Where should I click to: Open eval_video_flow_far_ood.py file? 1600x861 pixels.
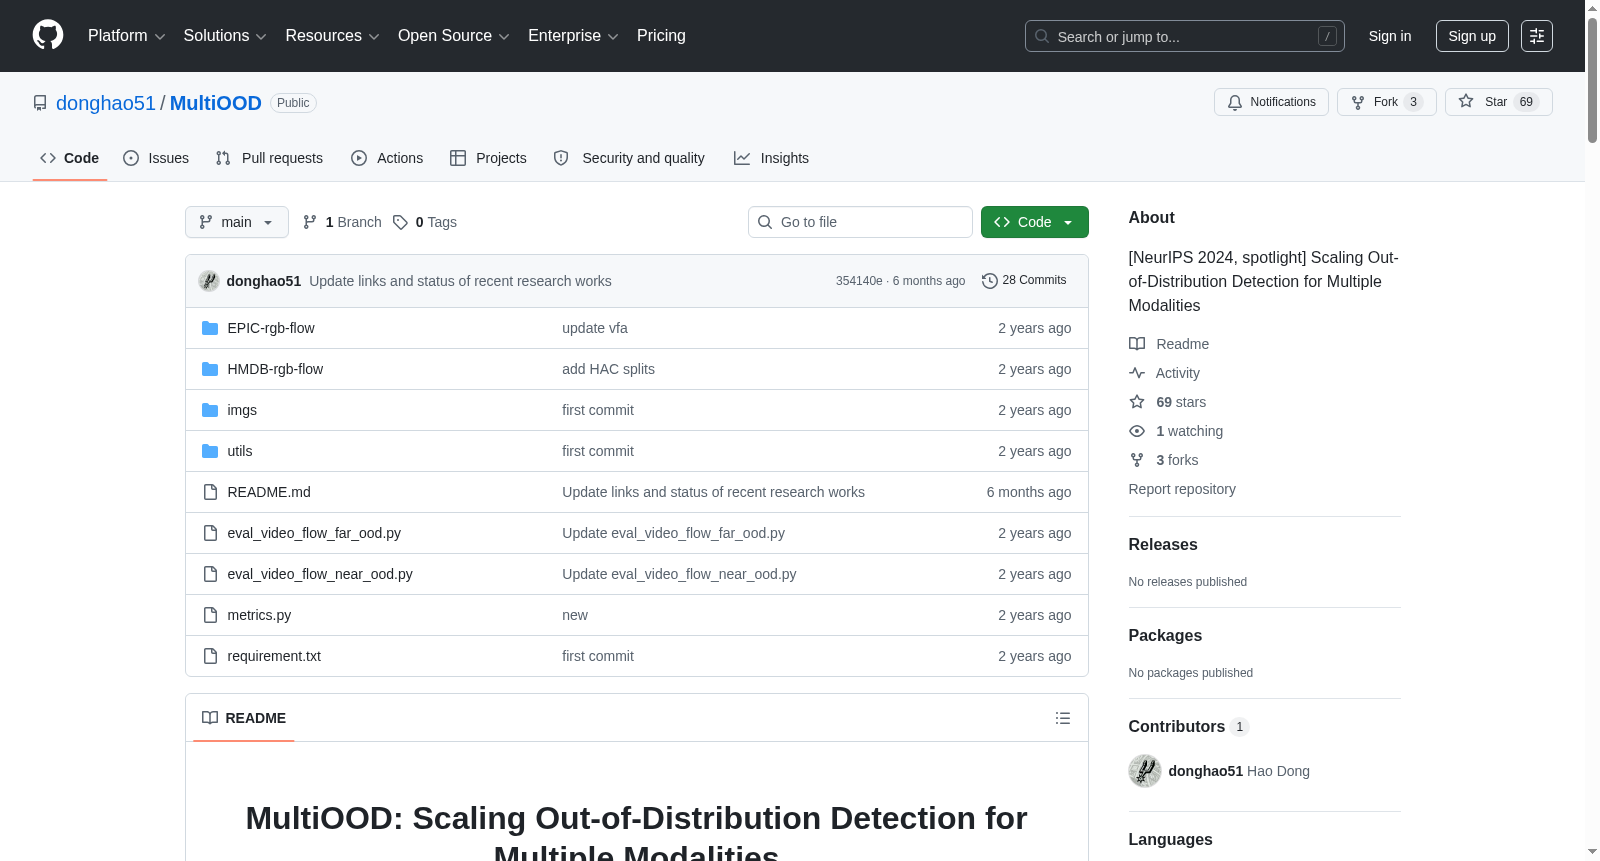[x=314, y=533]
